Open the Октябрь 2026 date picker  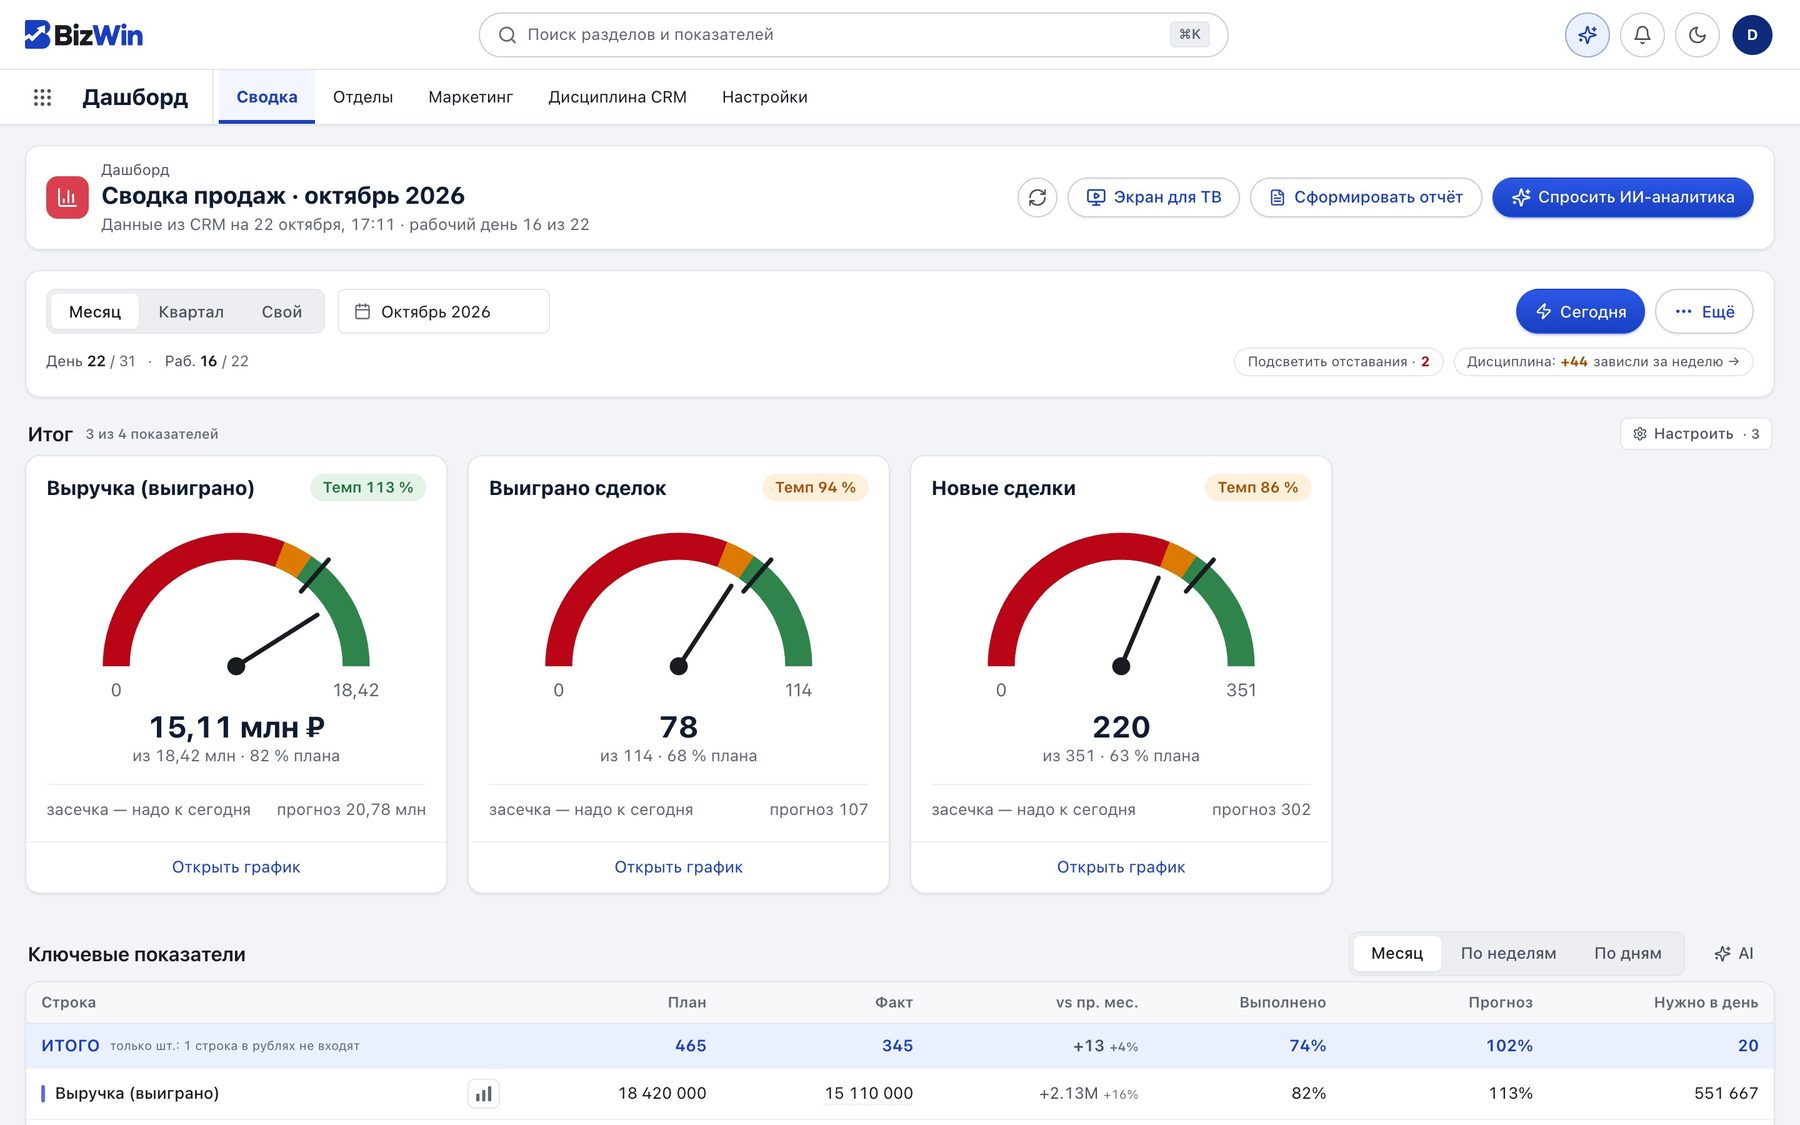tap(443, 312)
